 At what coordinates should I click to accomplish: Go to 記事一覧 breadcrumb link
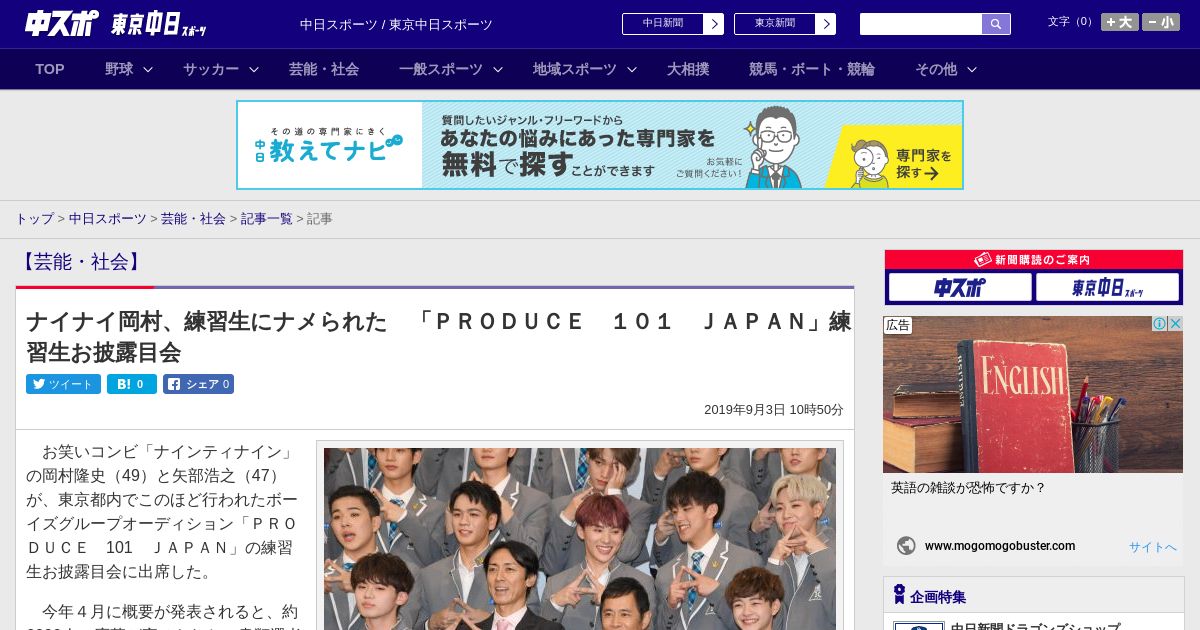(x=266, y=218)
